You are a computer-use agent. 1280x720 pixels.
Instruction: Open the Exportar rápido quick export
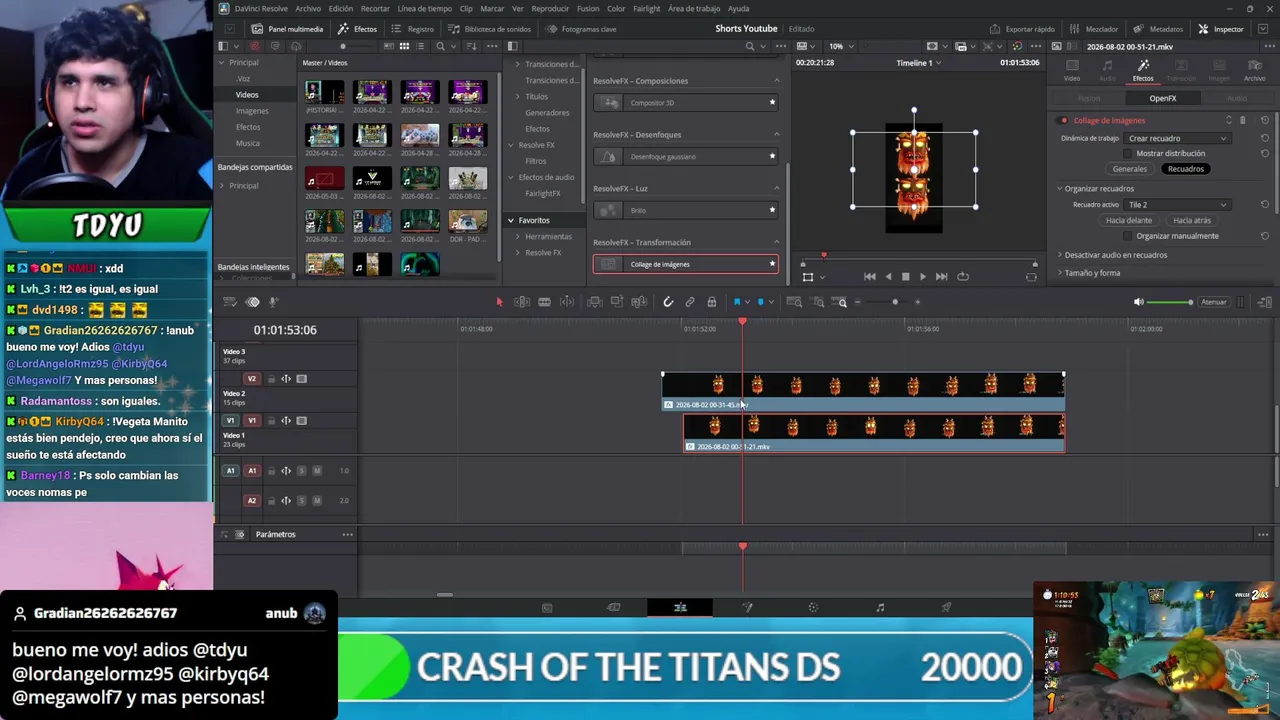[1022, 29]
